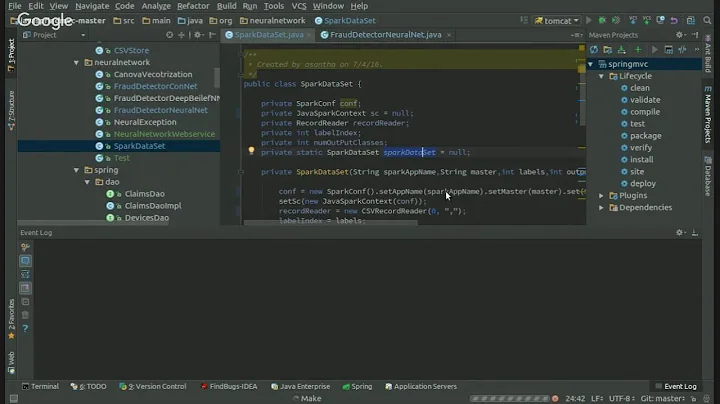Click neuralnetwork breadcrumb in navigation bar
This screenshot has width=720, height=404.
click(x=272, y=21)
